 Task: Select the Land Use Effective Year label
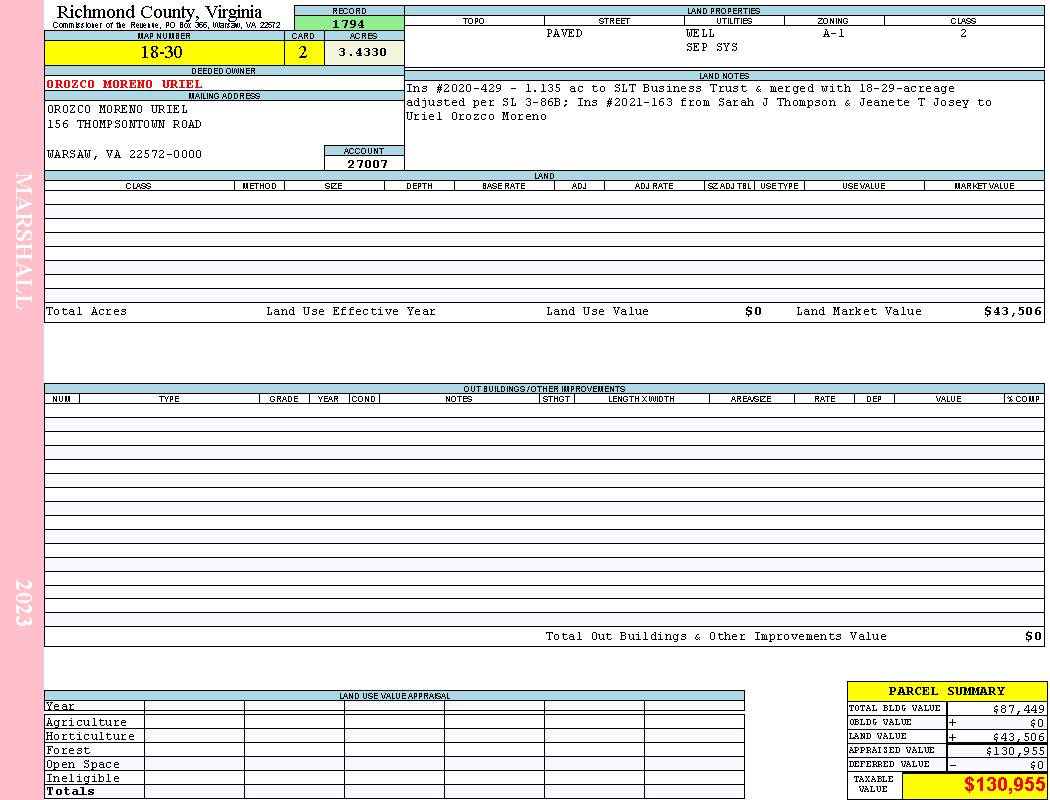(351, 311)
